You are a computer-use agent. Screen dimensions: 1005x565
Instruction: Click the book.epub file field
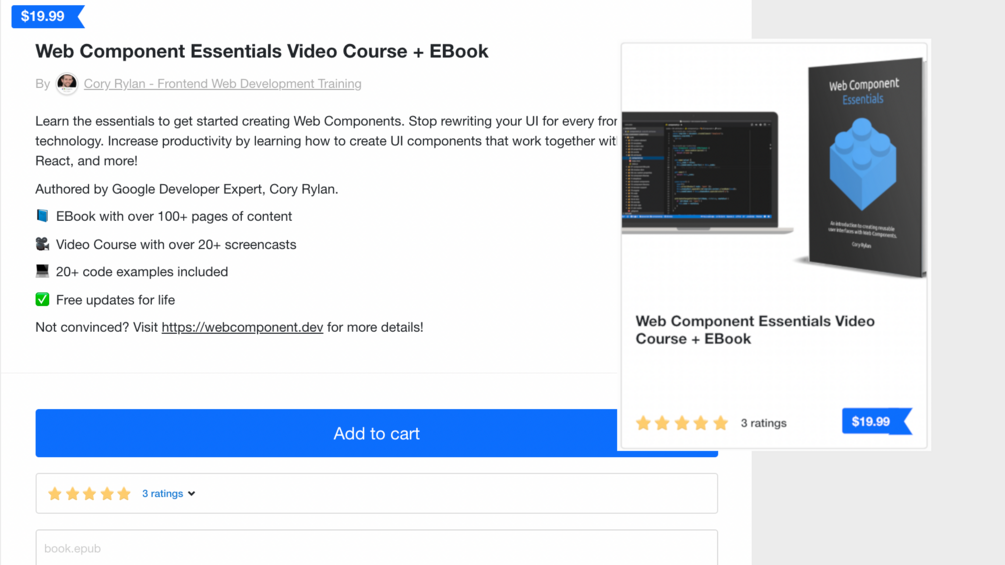click(x=376, y=548)
